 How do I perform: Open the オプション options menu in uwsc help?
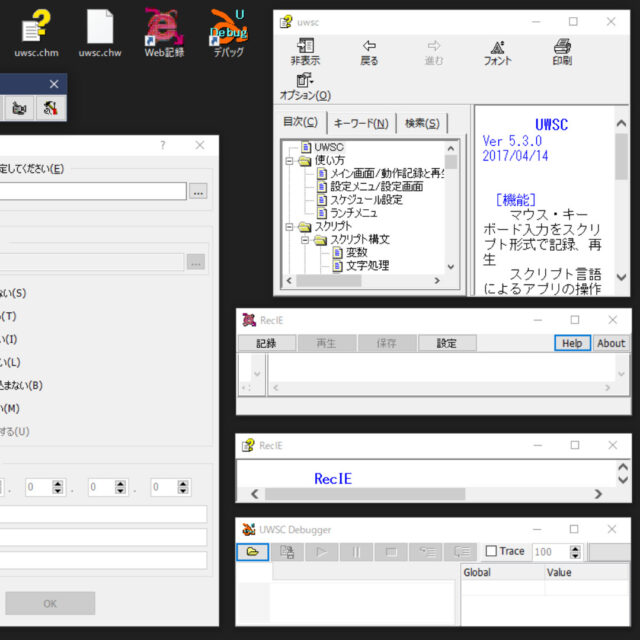pos(305,87)
